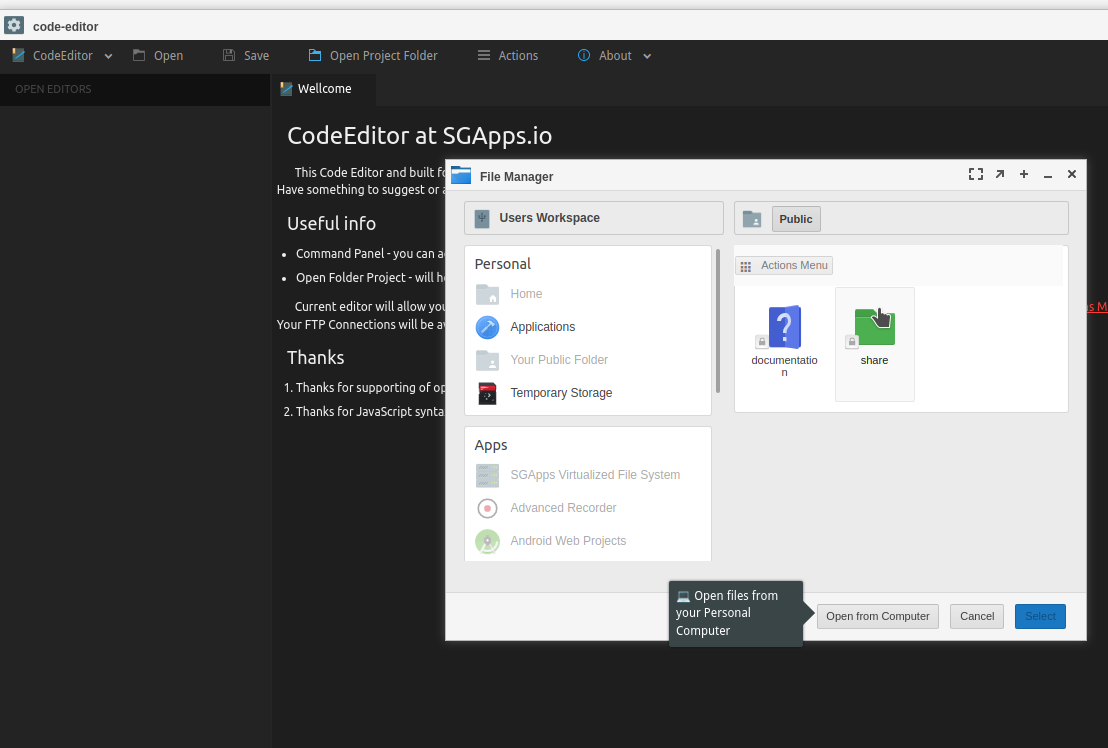Viewport: 1108px width, 748px height.
Task: Click Open Project Folder
Action: (373, 56)
